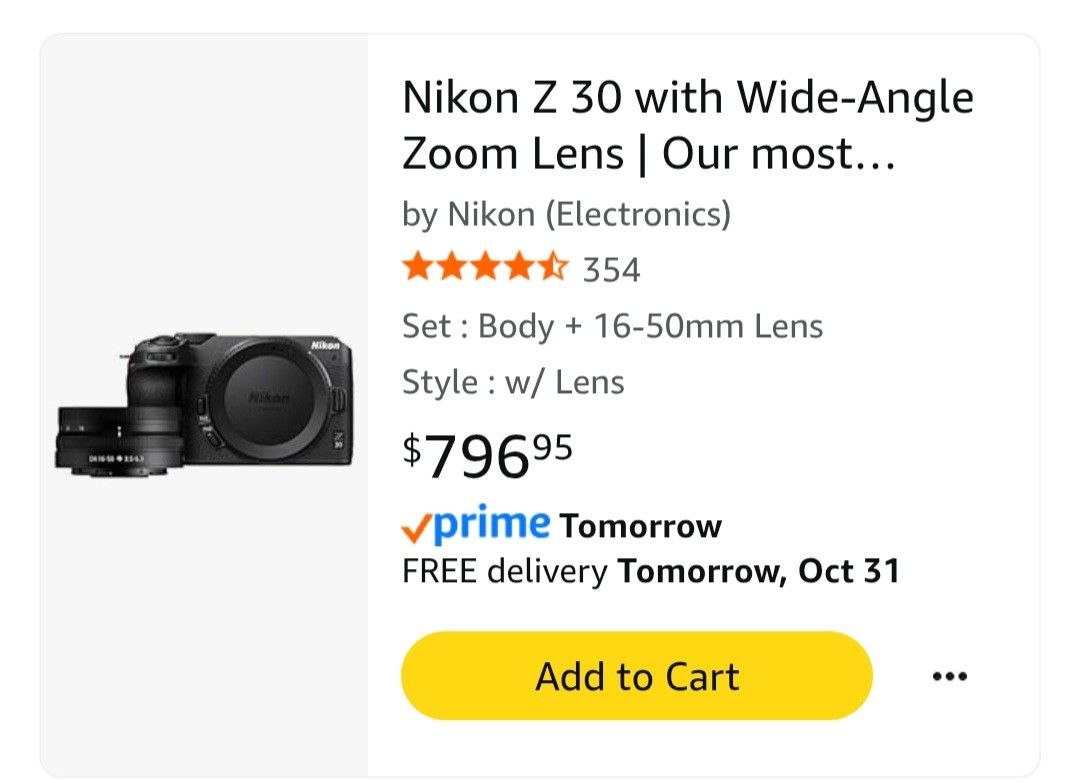Select the fourth orange star icon
The height and width of the screenshot is (783, 1080).
(x=519, y=267)
